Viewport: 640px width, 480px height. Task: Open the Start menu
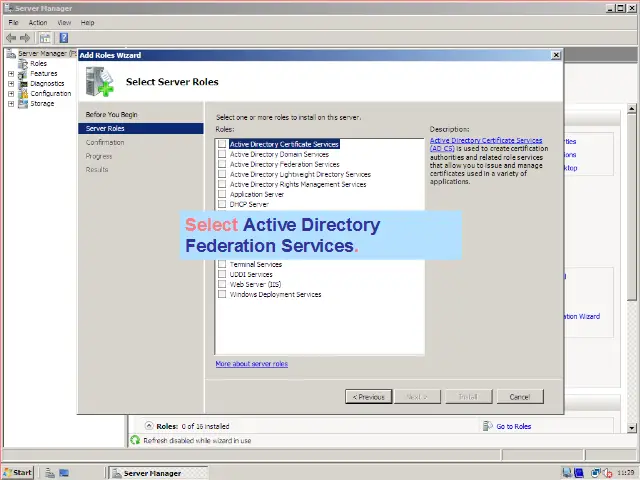[18, 473]
